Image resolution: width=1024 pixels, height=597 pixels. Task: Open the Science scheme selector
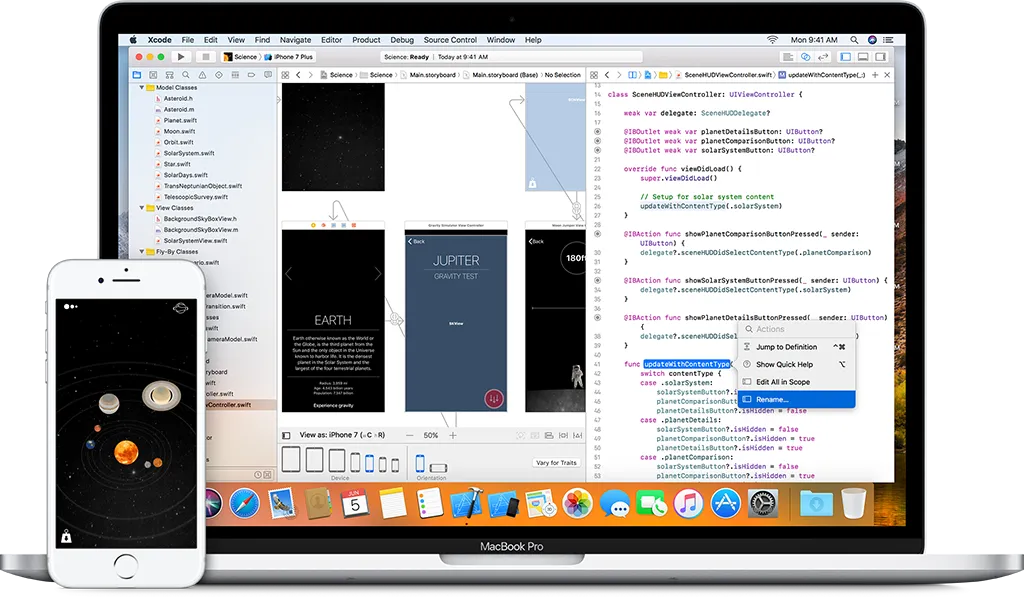click(240, 57)
